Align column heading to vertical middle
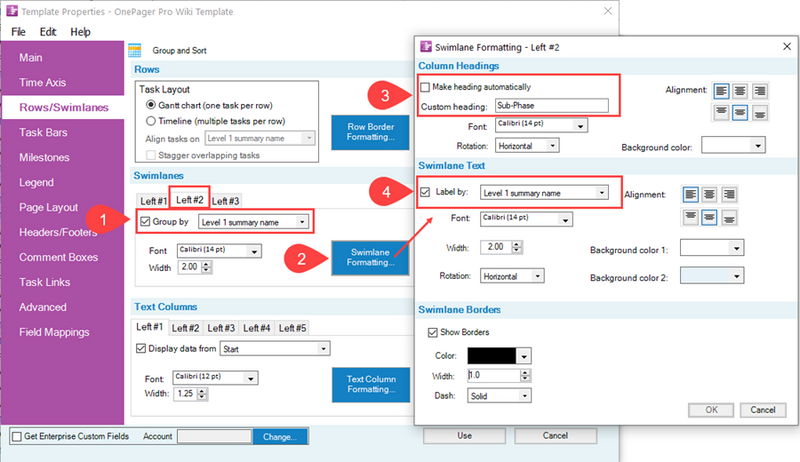 click(x=740, y=112)
